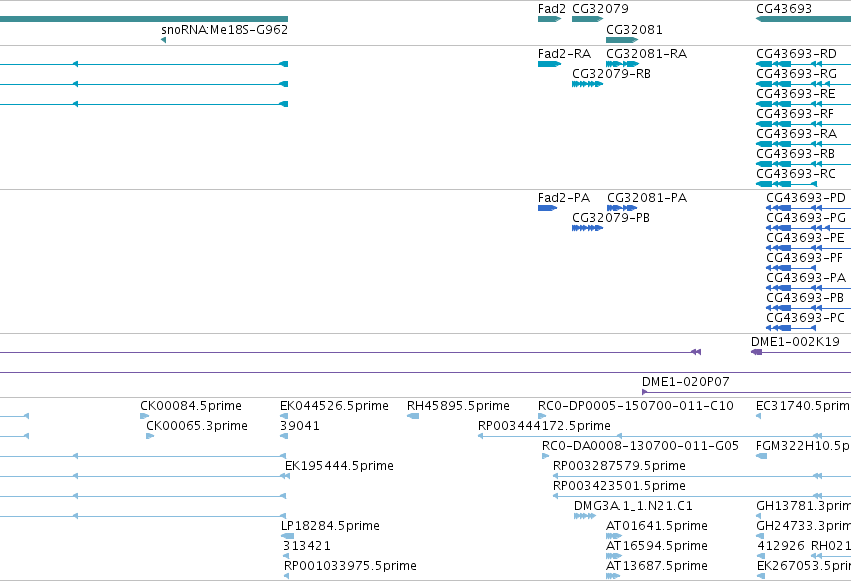
Task: Select the CG43693-PG protein label
Action: pos(806,218)
